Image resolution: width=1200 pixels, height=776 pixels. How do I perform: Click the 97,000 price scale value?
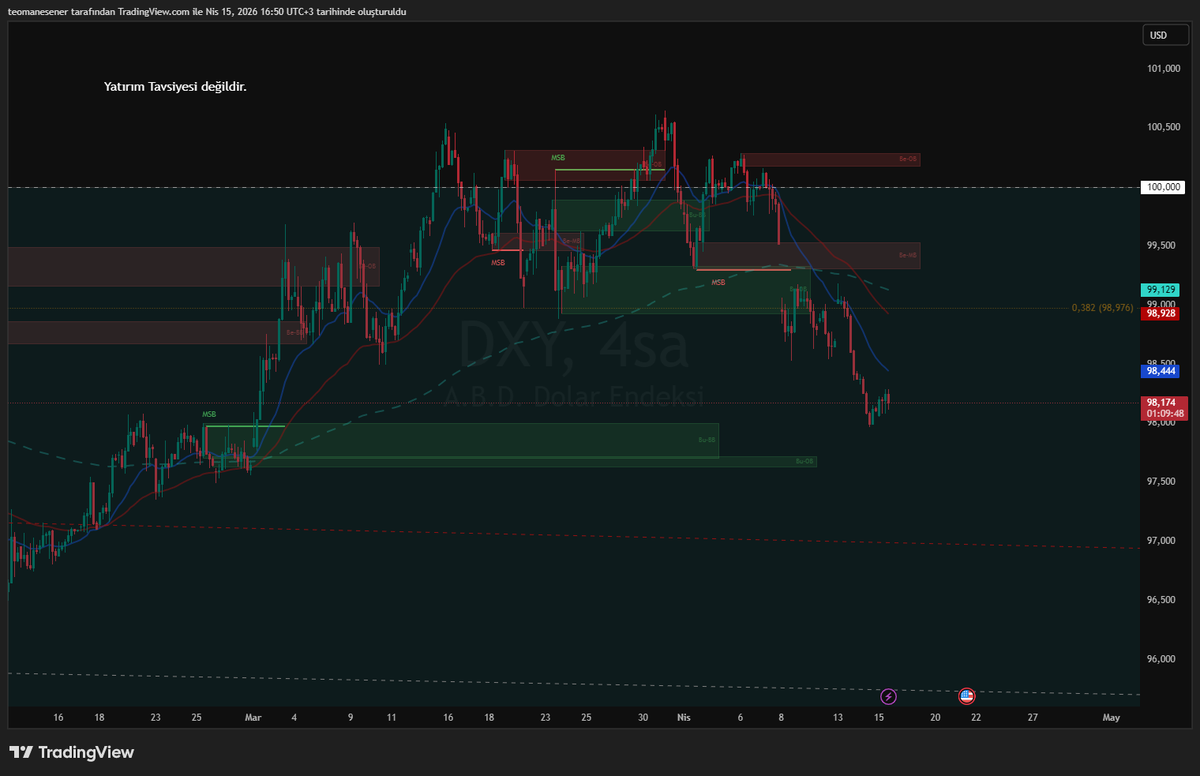[x=1162, y=540]
